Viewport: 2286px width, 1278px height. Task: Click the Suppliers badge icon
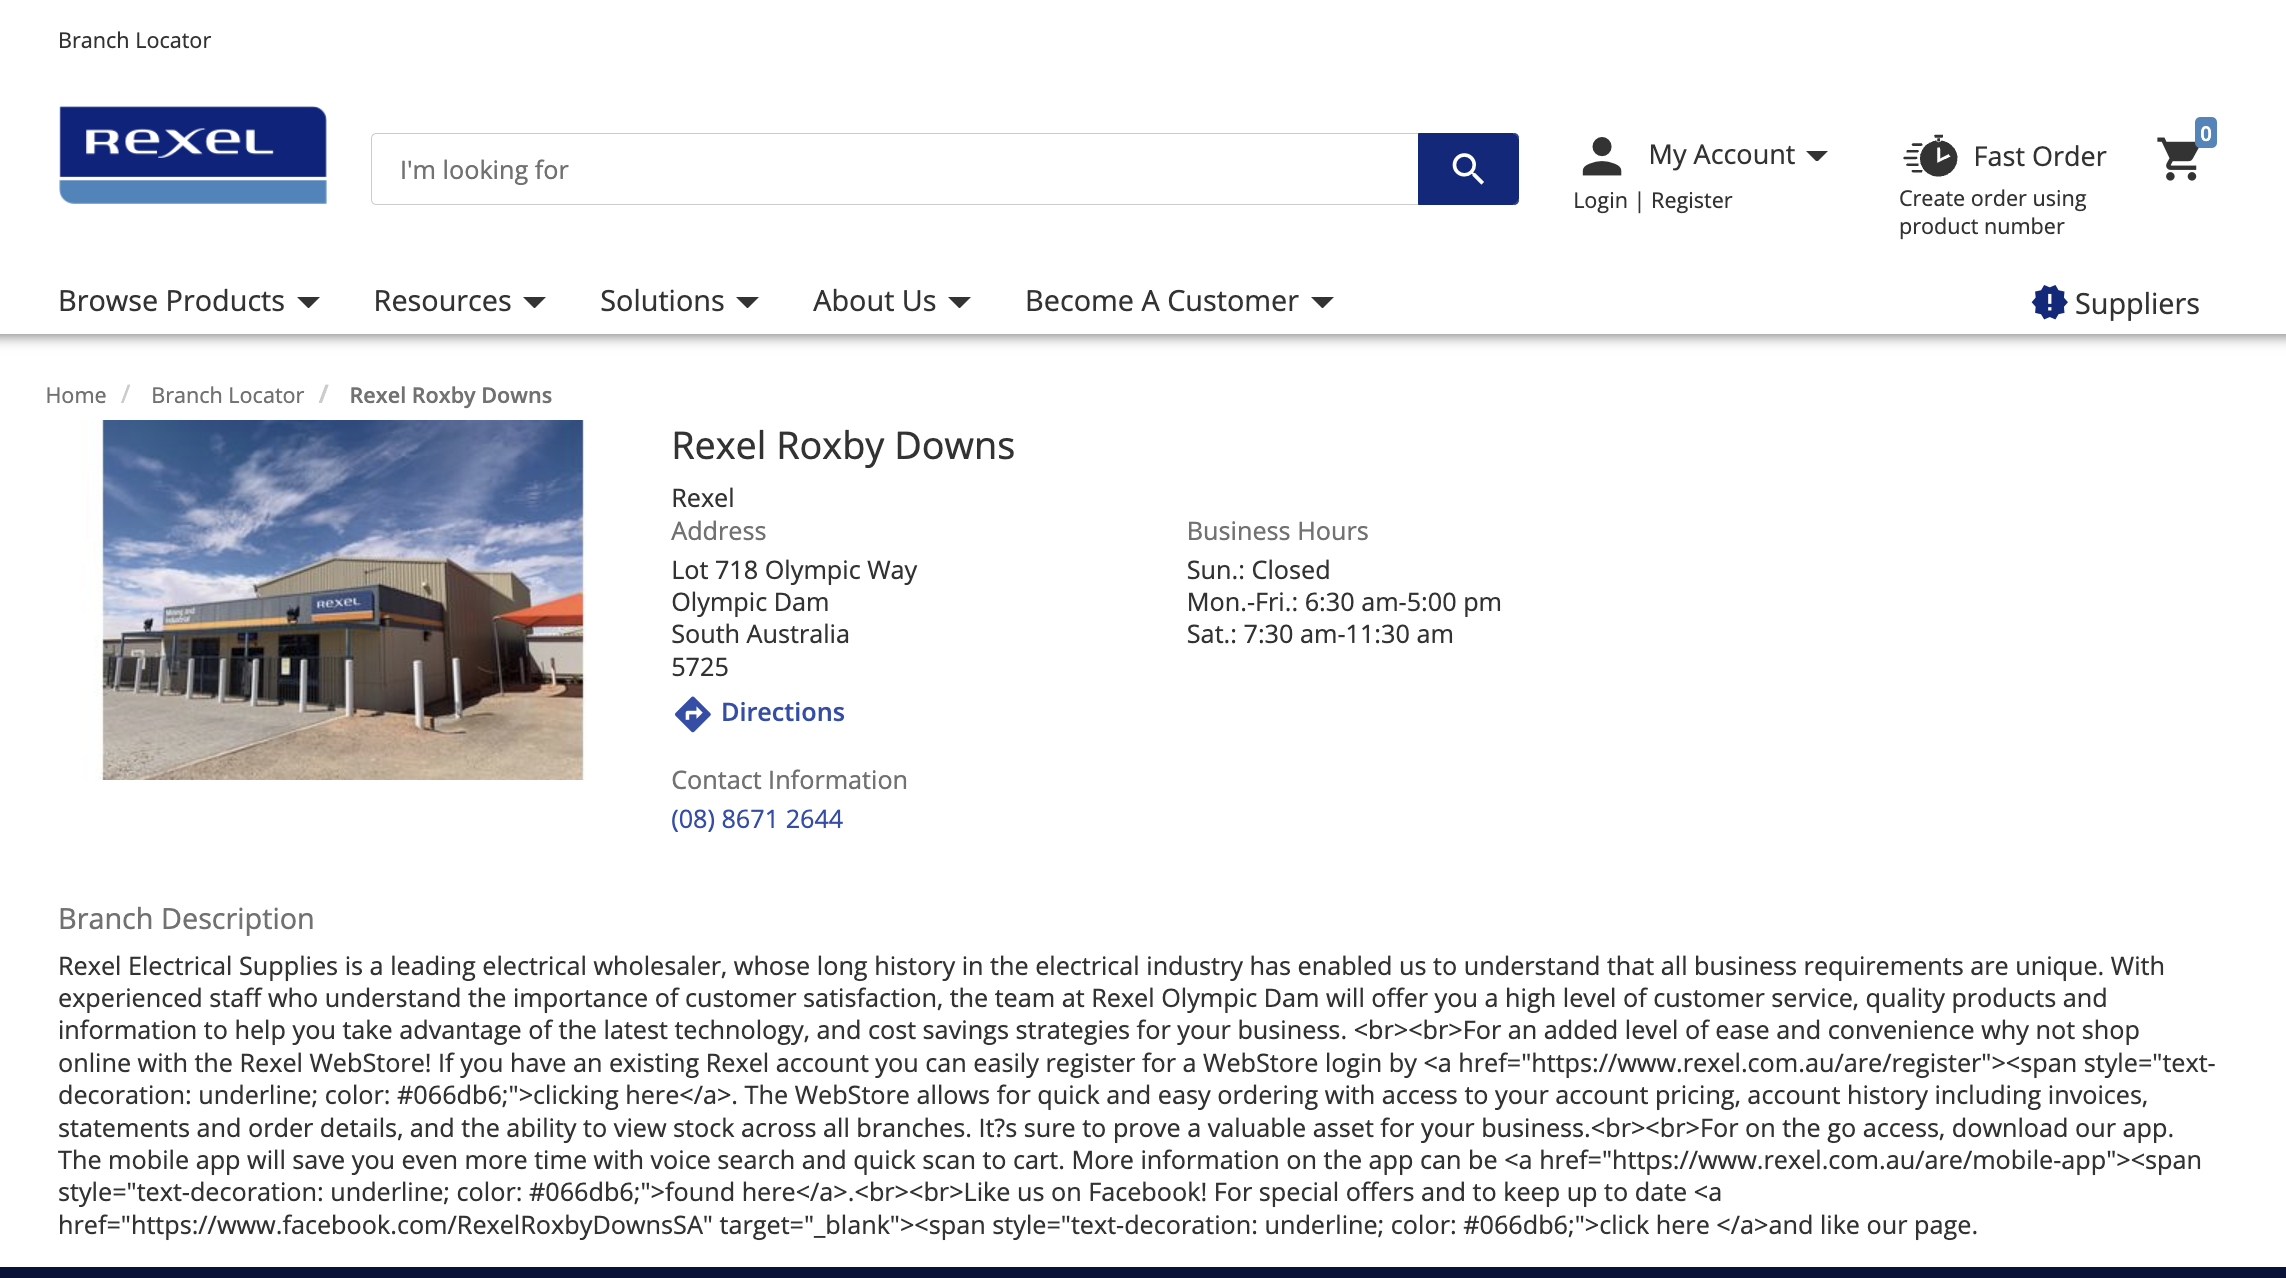pyautogui.click(x=2049, y=302)
